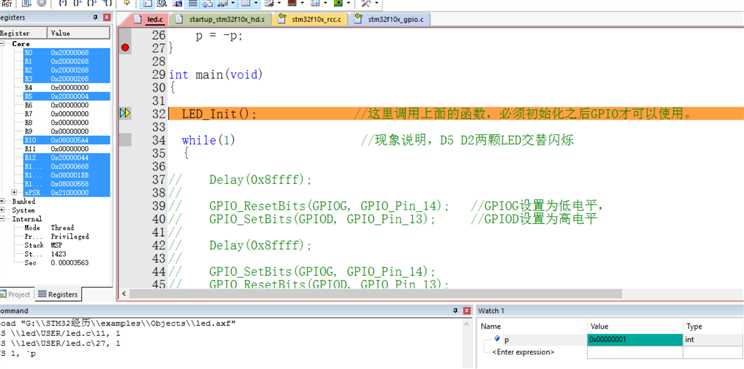The width and height of the screenshot is (744, 369).
Task: Click GPIO_ResetBits(GPIOG, GPIO_Pin_14) on line 39
Action: tap(329, 206)
